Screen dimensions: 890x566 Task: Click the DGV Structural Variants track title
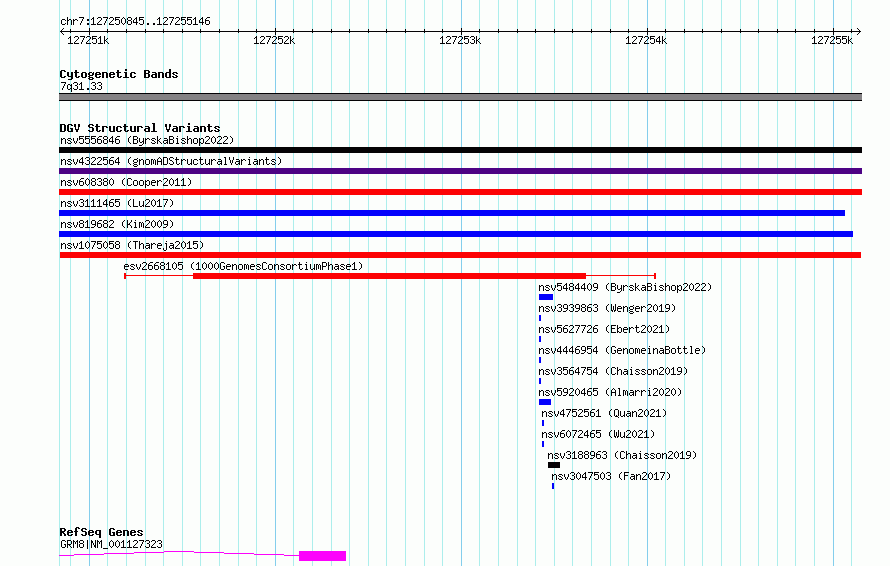(x=140, y=128)
